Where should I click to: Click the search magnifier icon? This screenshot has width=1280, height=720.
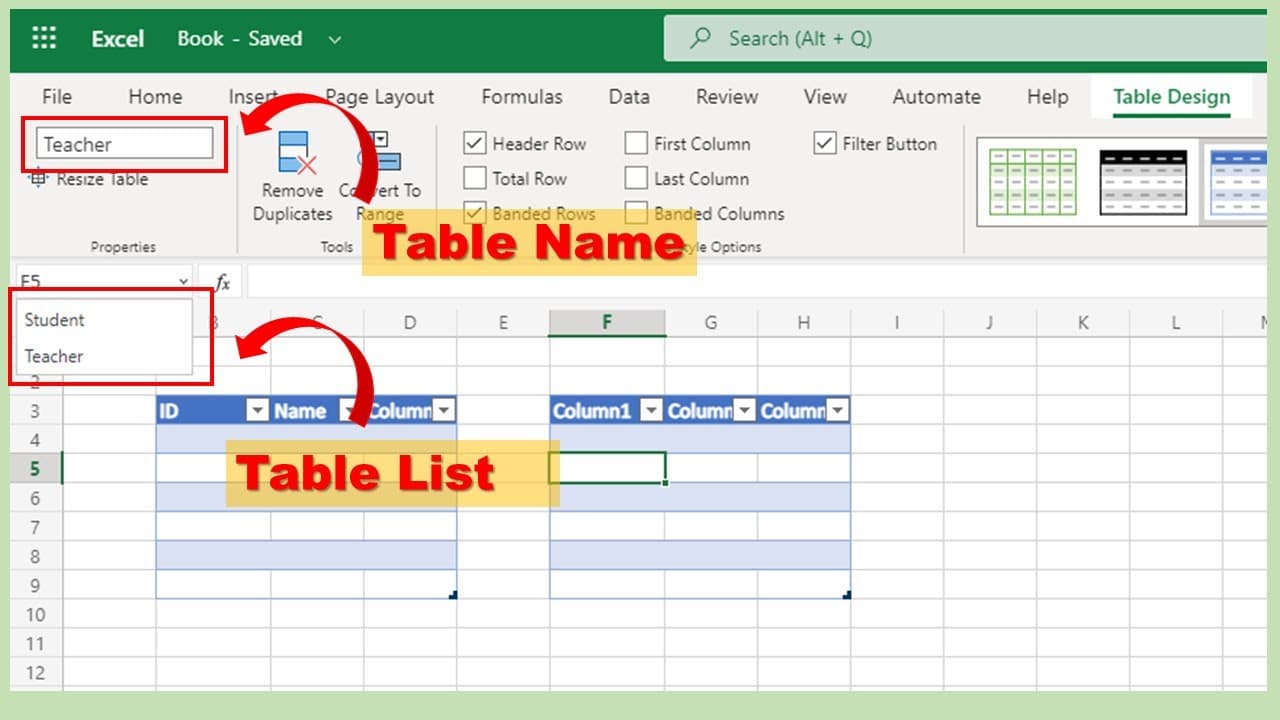coord(701,39)
